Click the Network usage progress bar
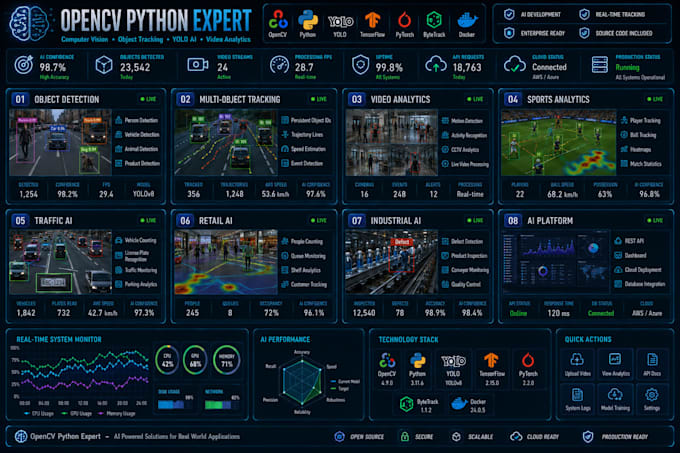 pyautogui.click(x=222, y=405)
